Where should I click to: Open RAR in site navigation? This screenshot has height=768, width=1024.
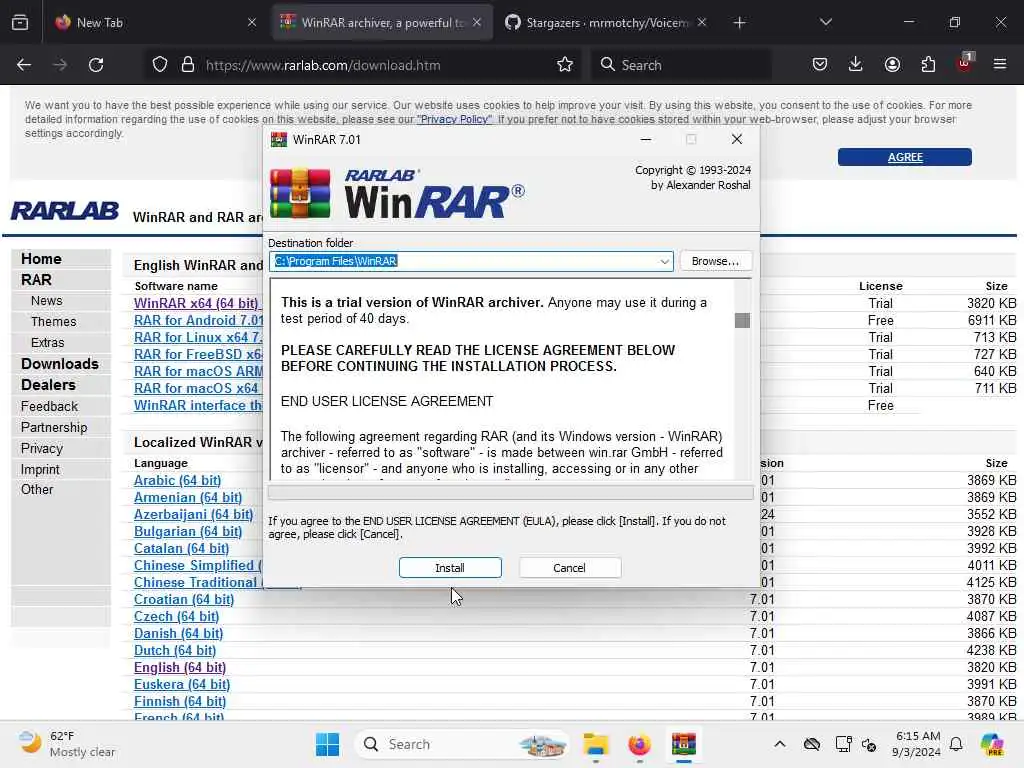point(36,280)
